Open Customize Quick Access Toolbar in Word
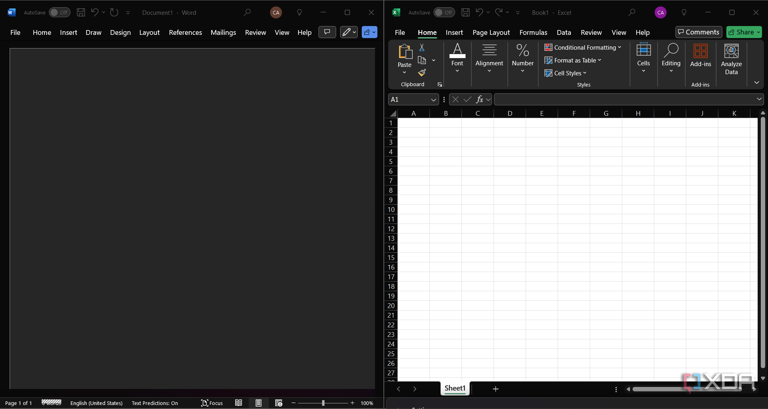This screenshot has width=768, height=409. tap(128, 13)
